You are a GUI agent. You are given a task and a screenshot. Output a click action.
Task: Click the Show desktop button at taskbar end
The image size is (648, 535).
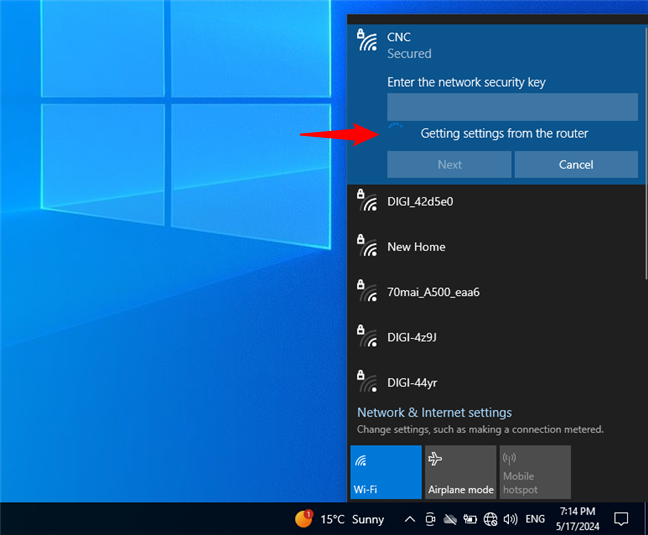click(646, 519)
